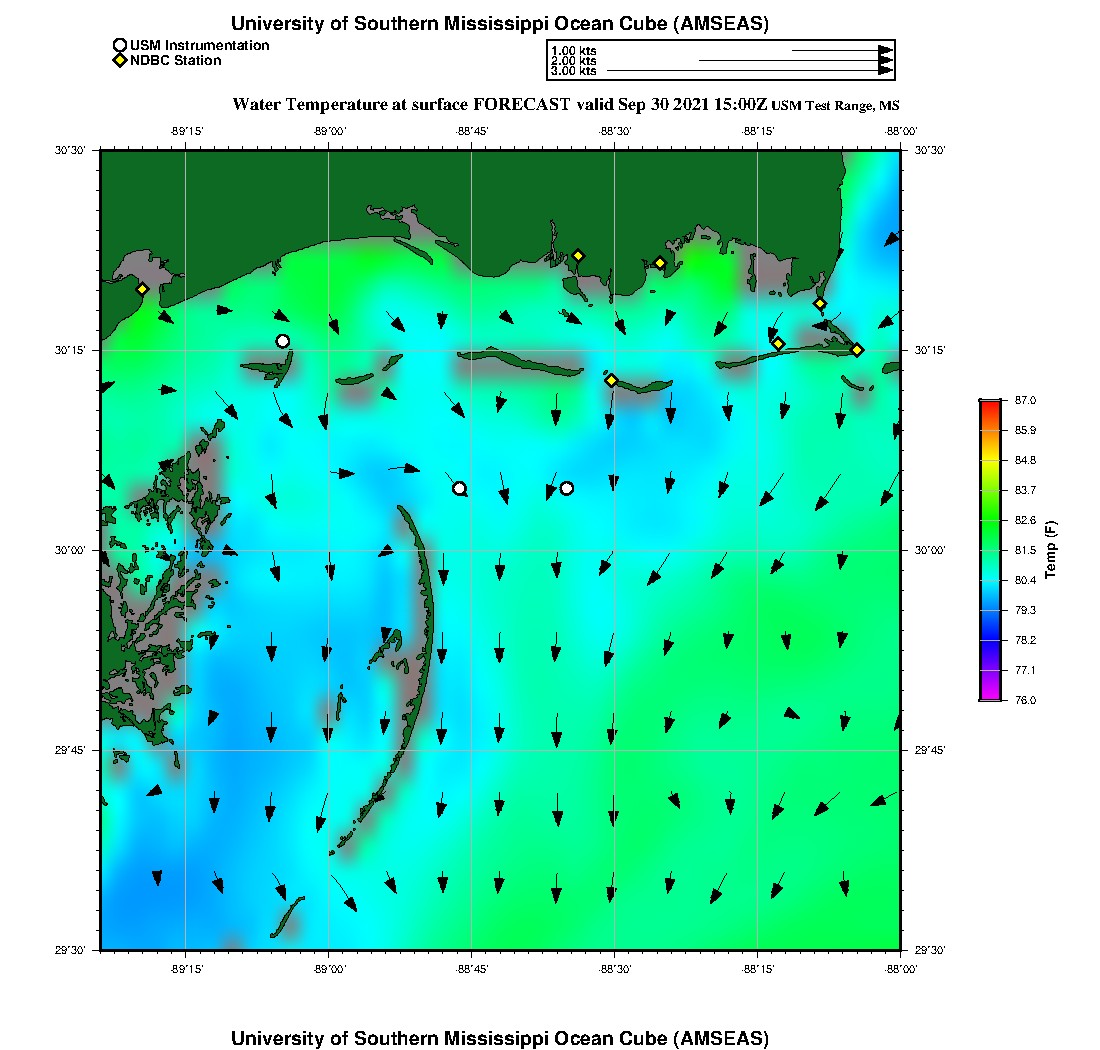
Task: Click the right-axis latitude label 30°00'
Action: coord(930,551)
